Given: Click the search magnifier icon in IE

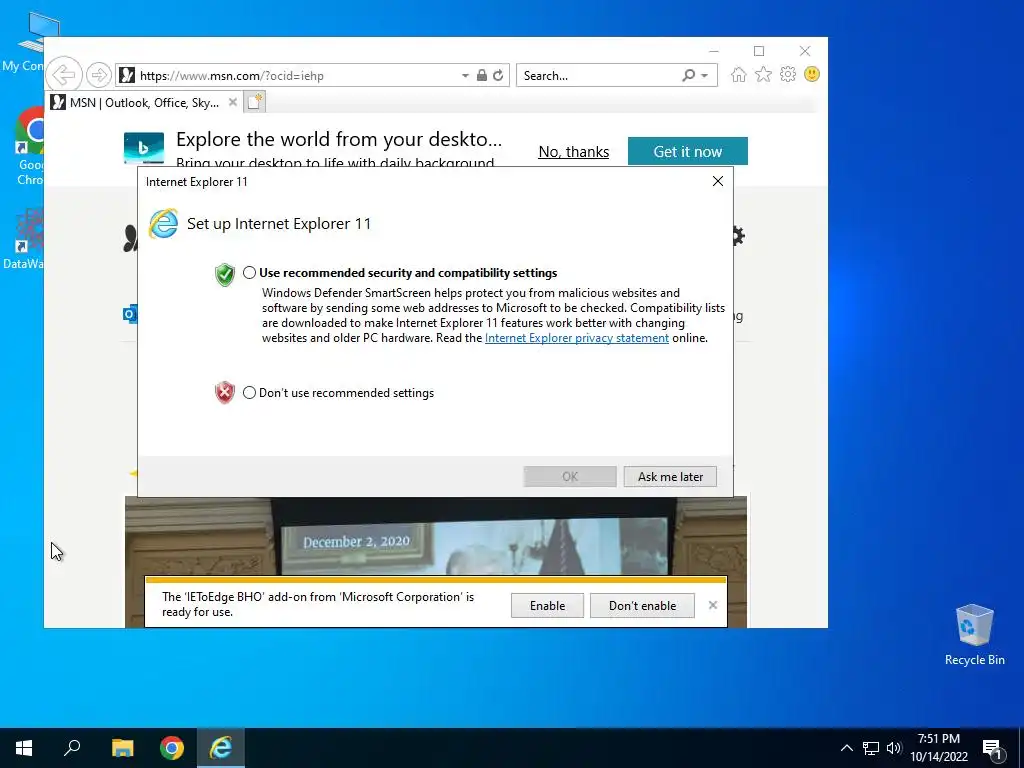Looking at the screenshot, I should [688, 75].
